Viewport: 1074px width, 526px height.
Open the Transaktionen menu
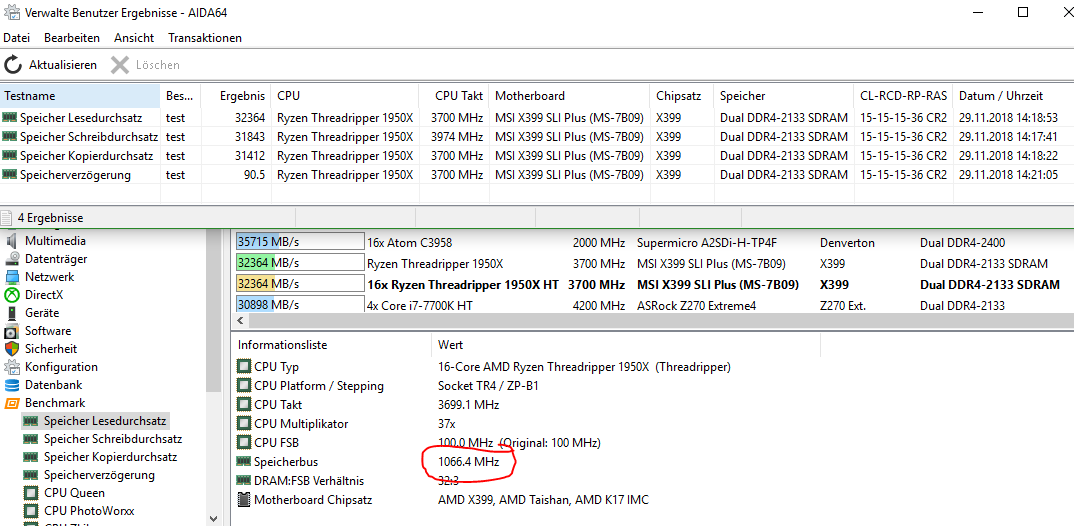coord(205,38)
